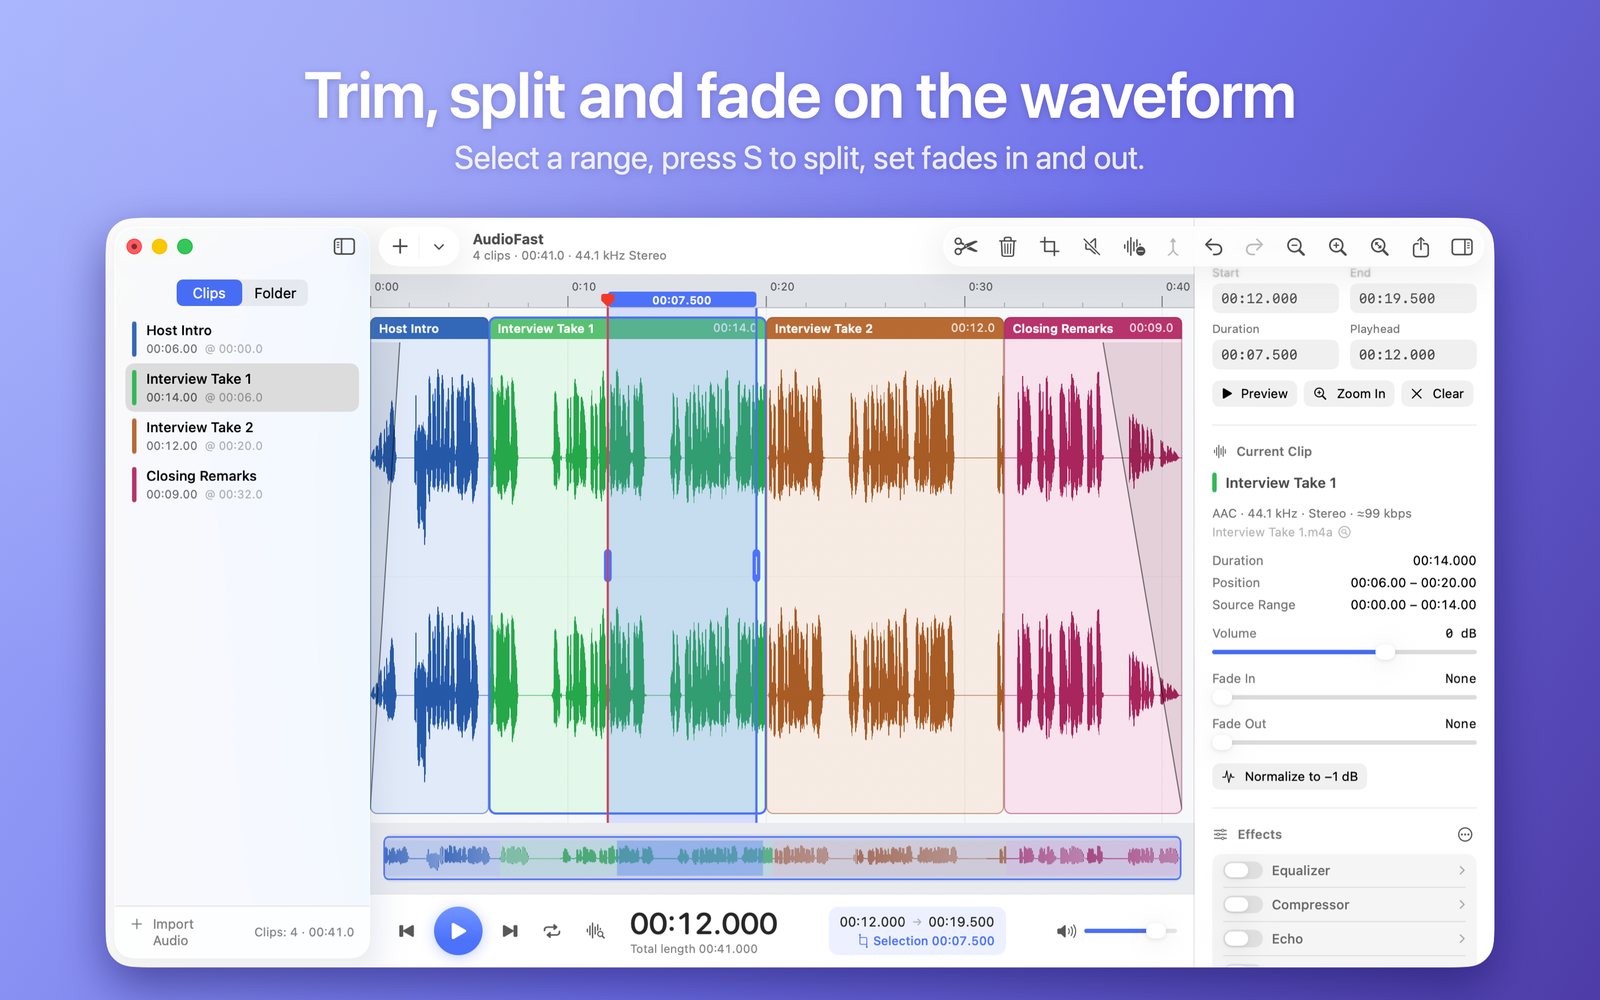This screenshot has width=1600, height=1000.
Task: Click the scissors split tool
Action: pyautogui.click(x=965, y=246)
